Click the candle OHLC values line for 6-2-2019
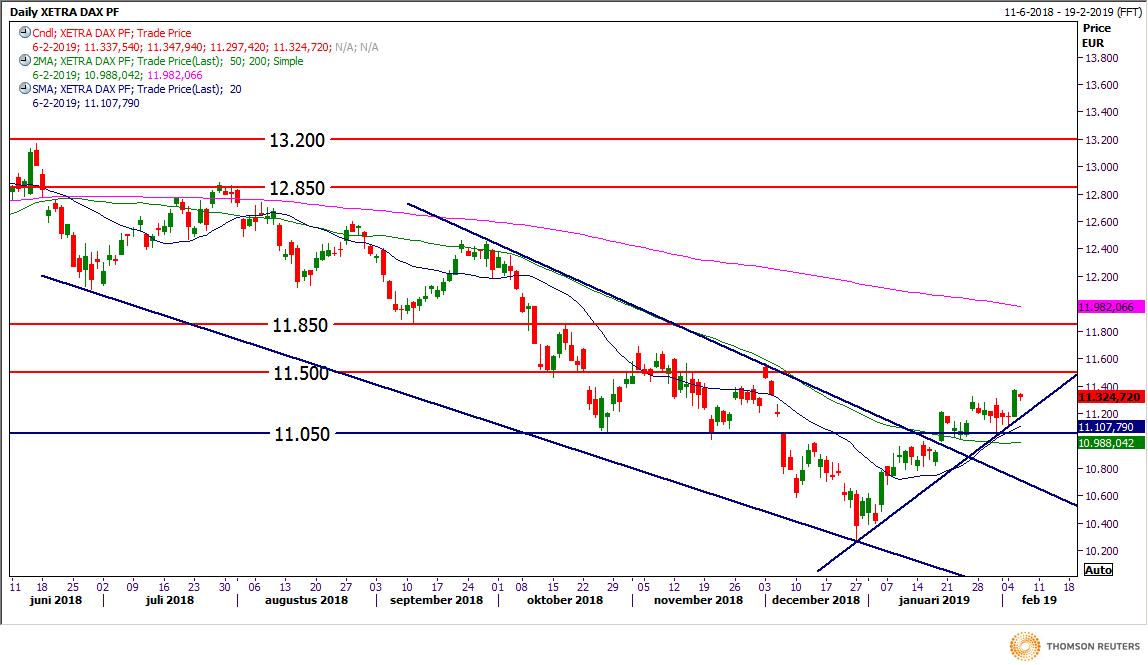This screenshot has height=665, width=1148. (x=205, y=47)
